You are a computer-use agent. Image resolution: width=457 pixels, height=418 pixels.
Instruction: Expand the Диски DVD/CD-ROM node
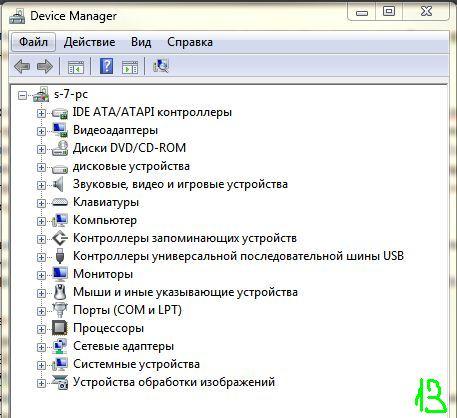41,149
